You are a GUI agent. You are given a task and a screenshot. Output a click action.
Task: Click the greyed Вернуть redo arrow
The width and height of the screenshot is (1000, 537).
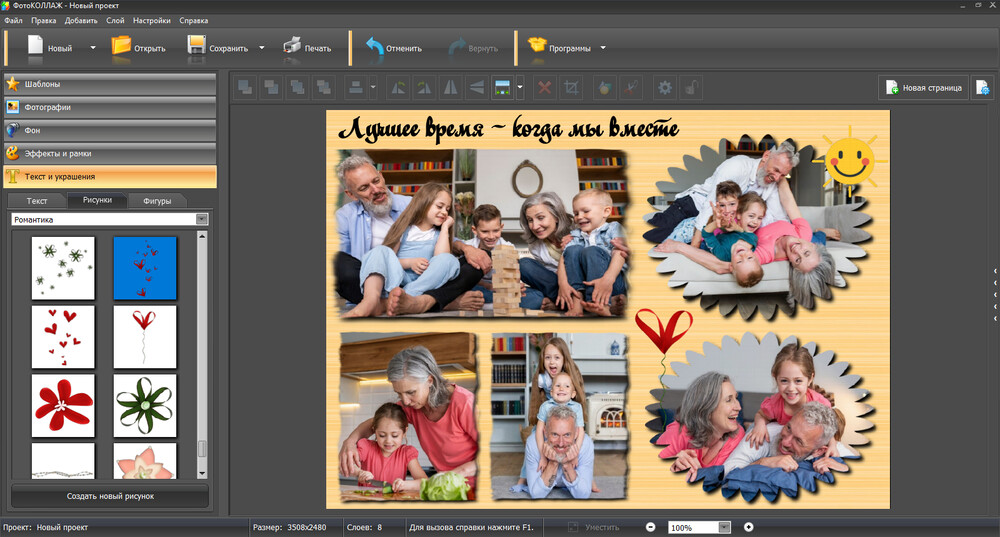(457, 47)
